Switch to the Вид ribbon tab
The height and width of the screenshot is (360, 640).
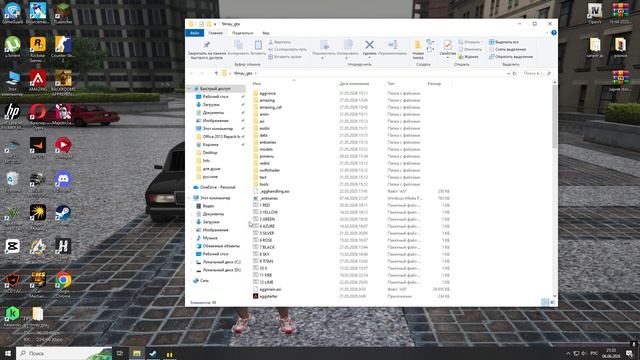(x=266, y=33)
